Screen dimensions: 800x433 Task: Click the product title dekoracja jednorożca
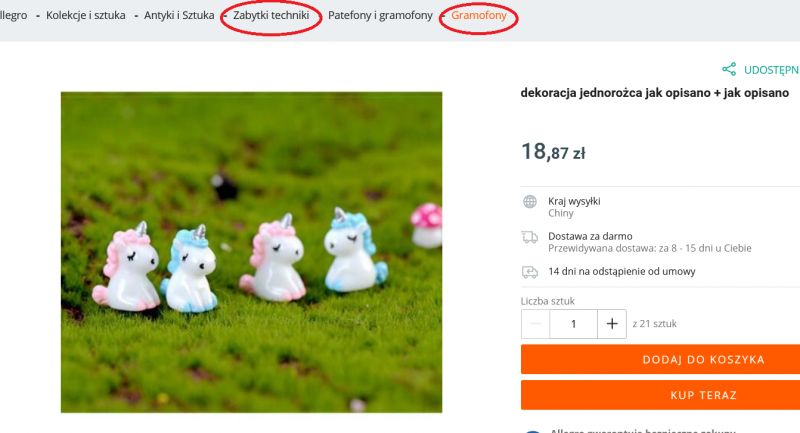[x=655, y=93]
